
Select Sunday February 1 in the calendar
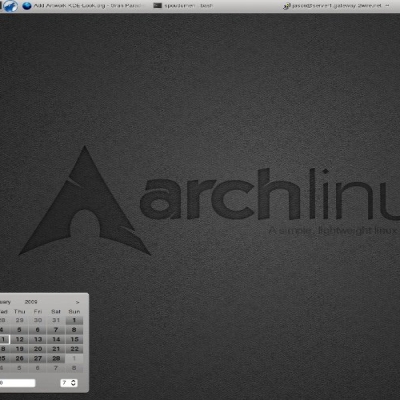pos(74,320)
